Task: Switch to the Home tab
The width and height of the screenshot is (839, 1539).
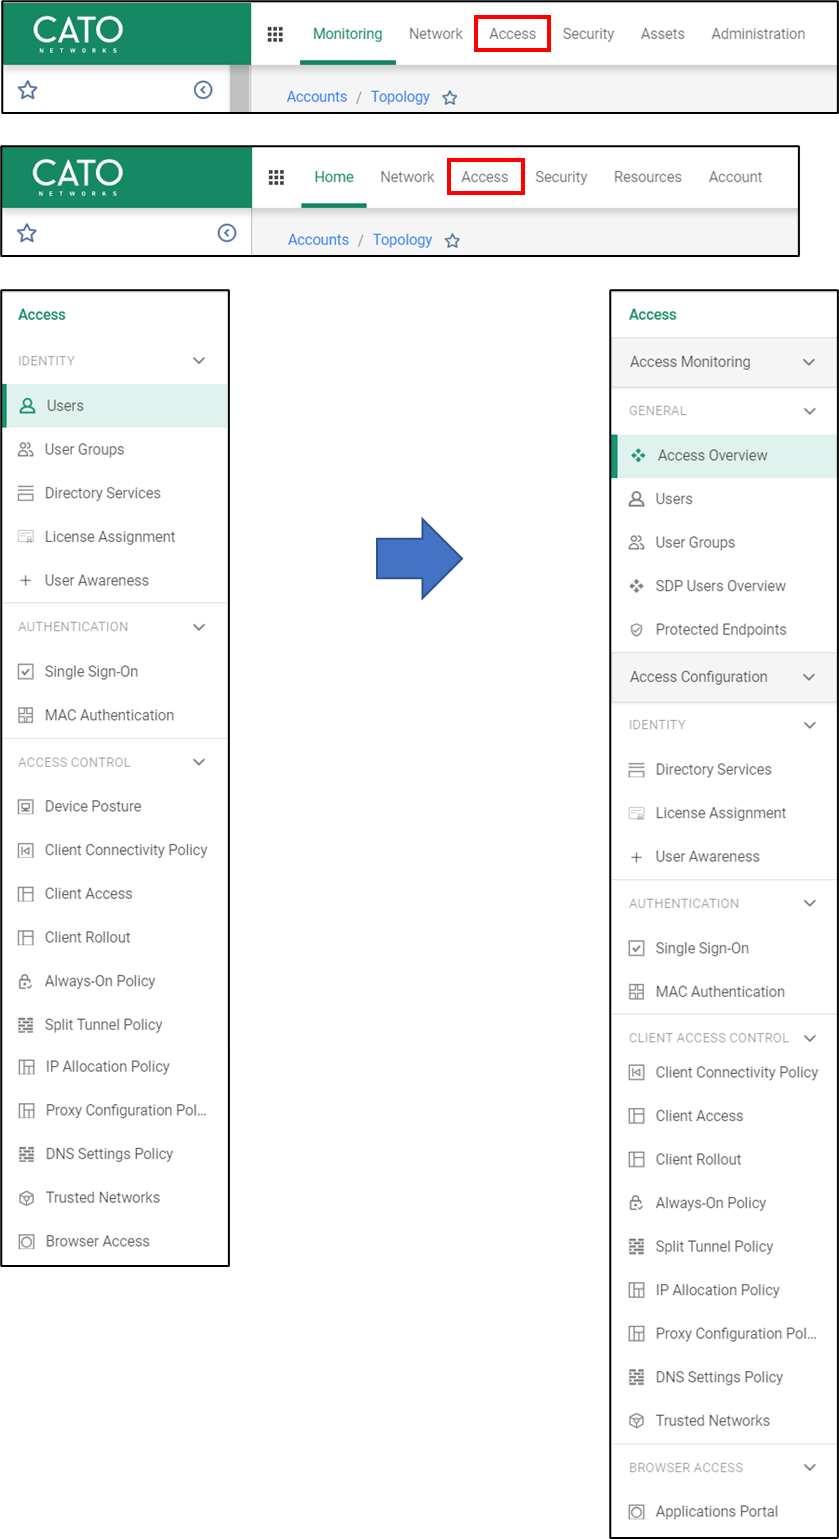Action: coord(334,177)
